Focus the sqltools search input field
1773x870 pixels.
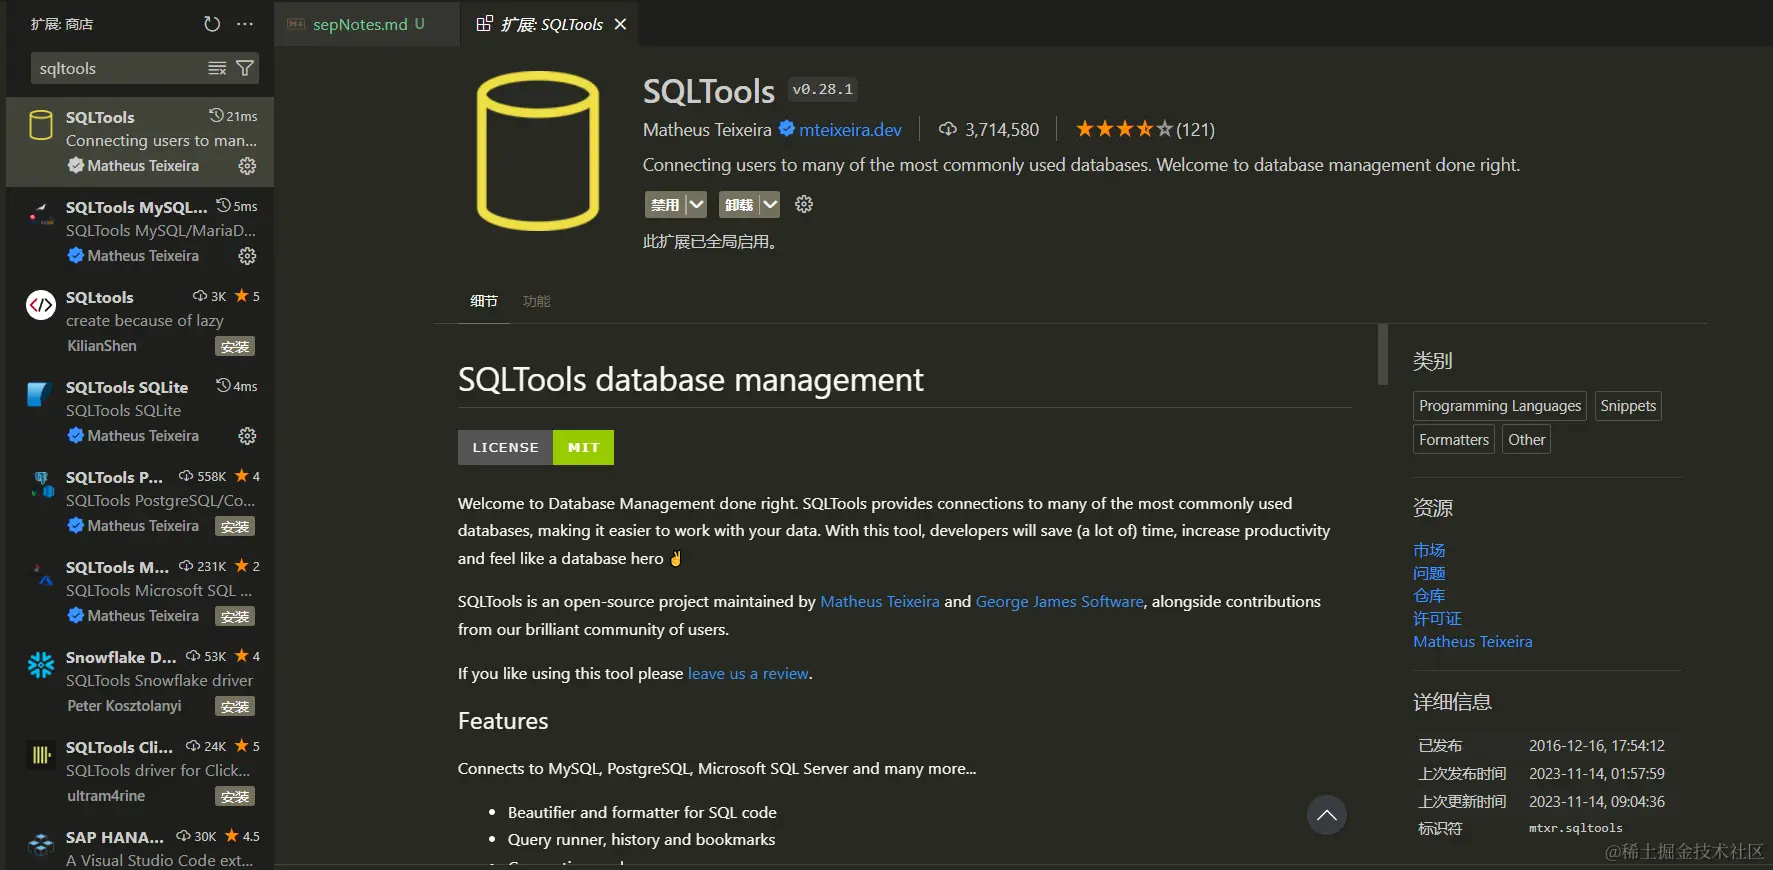pyautogui.click(x=118, y=68)
